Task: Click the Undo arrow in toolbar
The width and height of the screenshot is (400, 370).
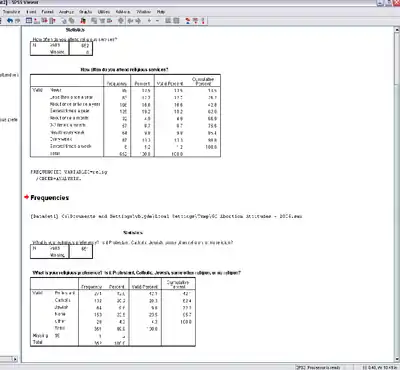Action: [10, 21]
